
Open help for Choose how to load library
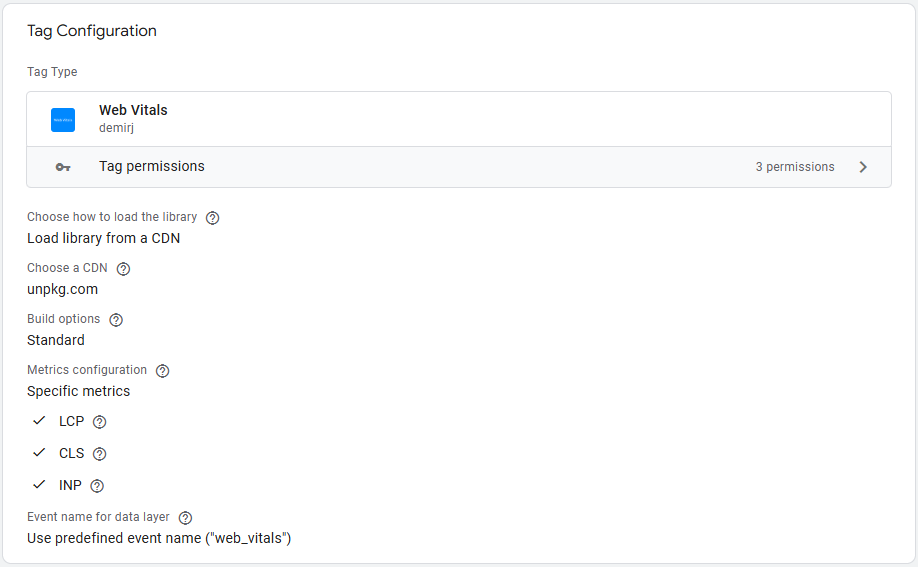pos(212,218)
